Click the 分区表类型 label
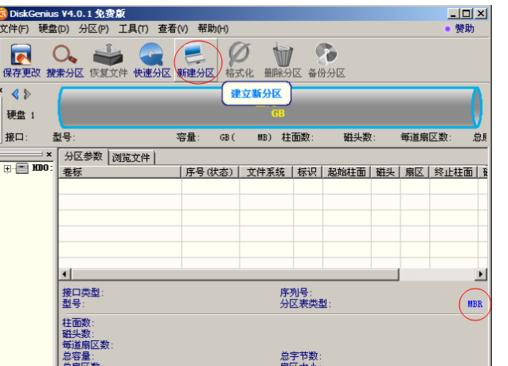 (305, 304)
